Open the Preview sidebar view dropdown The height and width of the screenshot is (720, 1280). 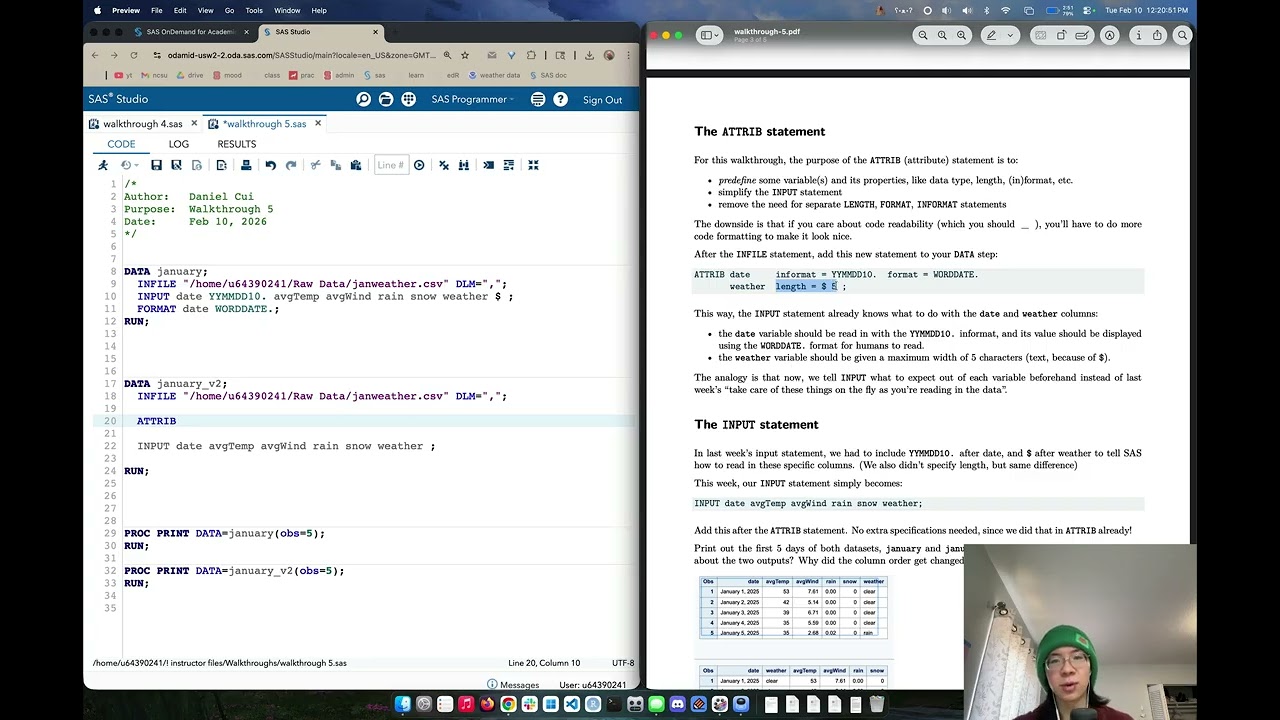(710, 35)
